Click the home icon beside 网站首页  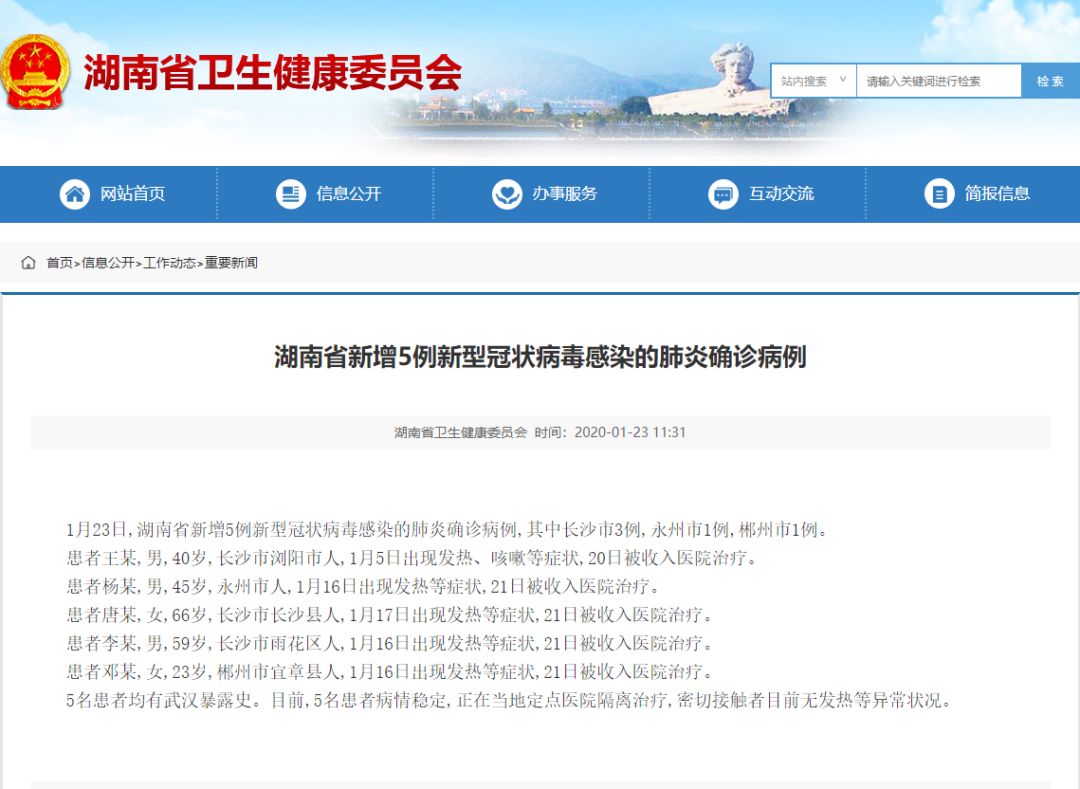click(74, 193)
